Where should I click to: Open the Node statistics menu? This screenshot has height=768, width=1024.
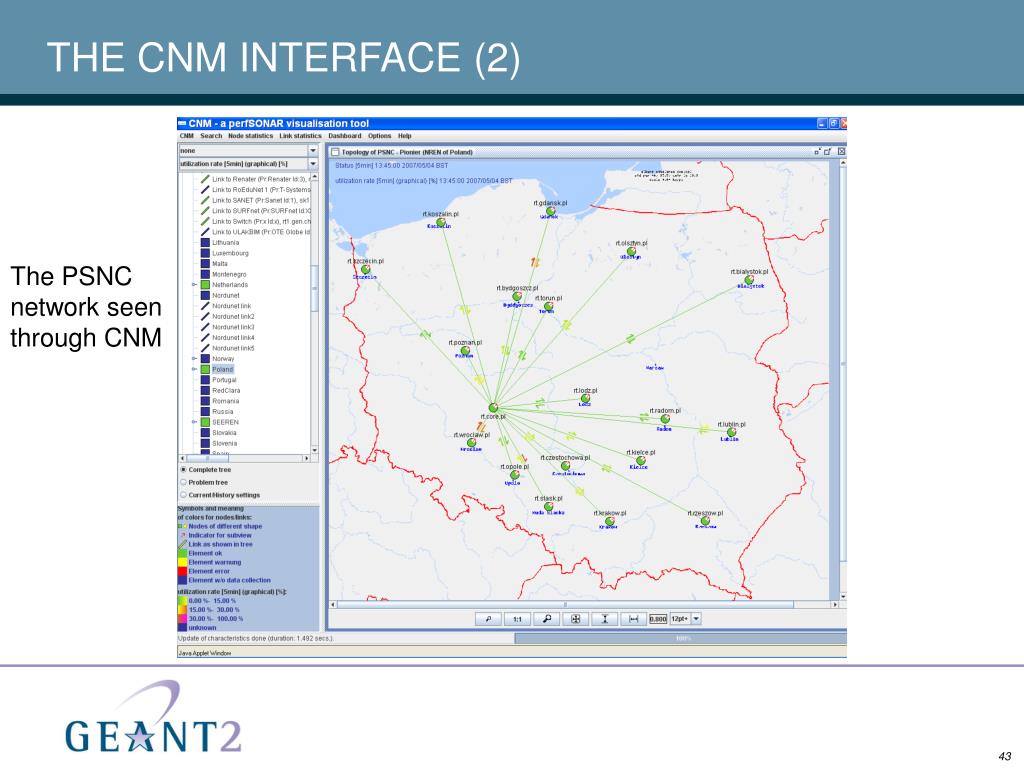tap(250, 136)
